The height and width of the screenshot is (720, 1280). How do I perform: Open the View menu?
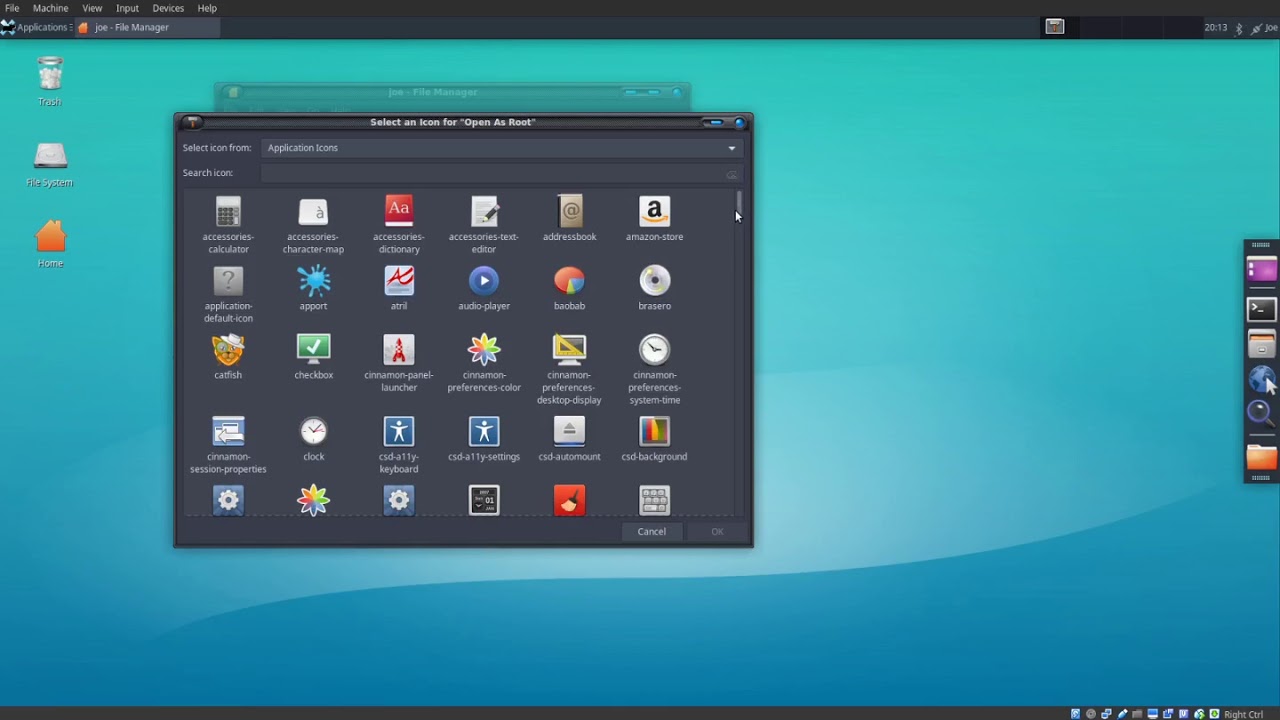click(92, 8)
